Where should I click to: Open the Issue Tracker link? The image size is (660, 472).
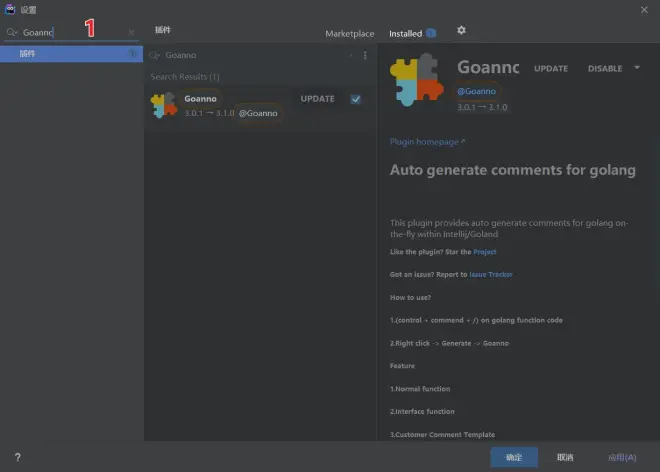[x=491, y=275]
